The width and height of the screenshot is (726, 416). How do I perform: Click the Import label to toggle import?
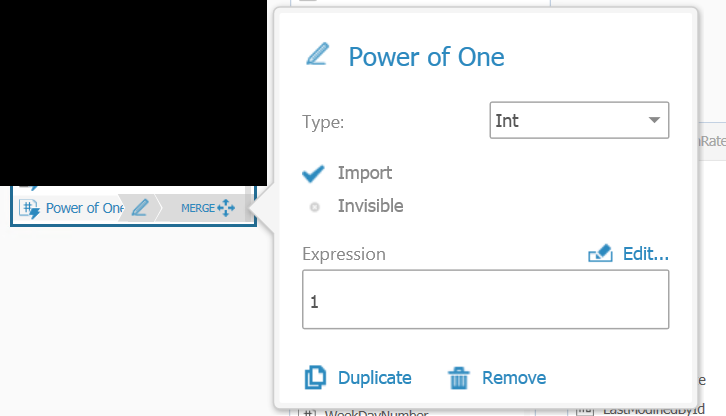(365, 173)
